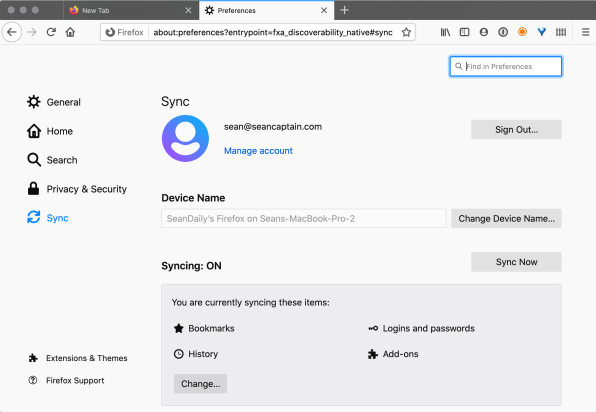Open the Library toolbar icon
This screenshot has width=596, height=412.
tap(445, 32)
